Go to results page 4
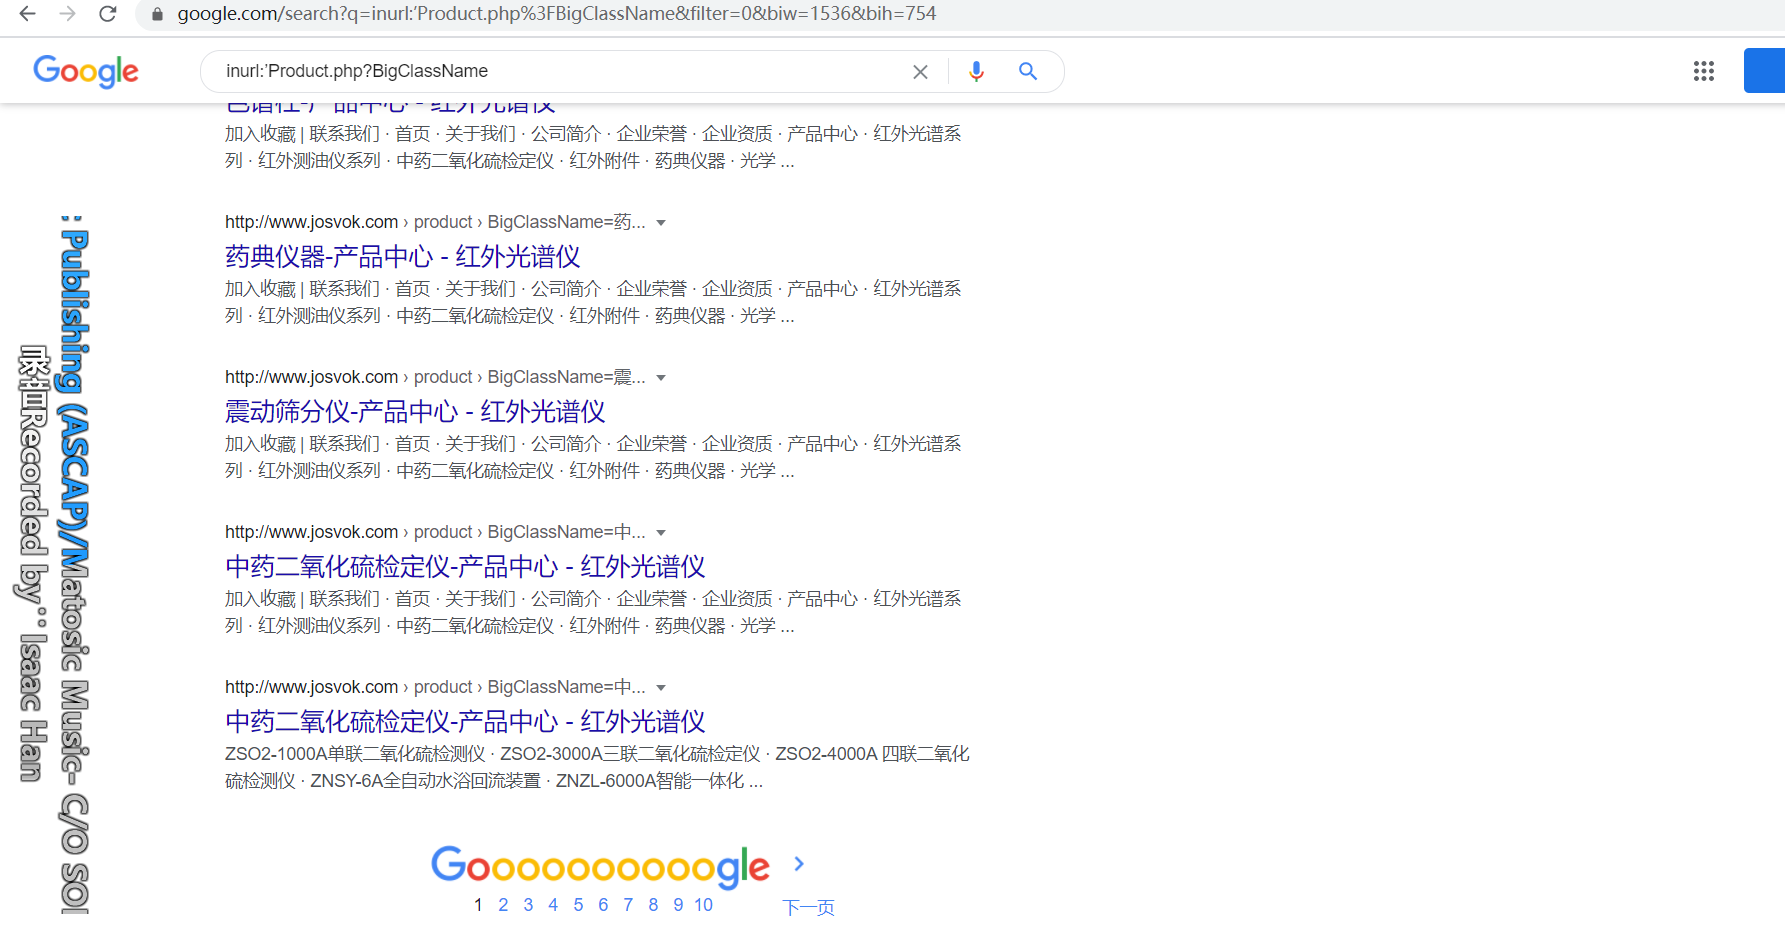Viewport: 1785px width, 933px height. (553, 905)
